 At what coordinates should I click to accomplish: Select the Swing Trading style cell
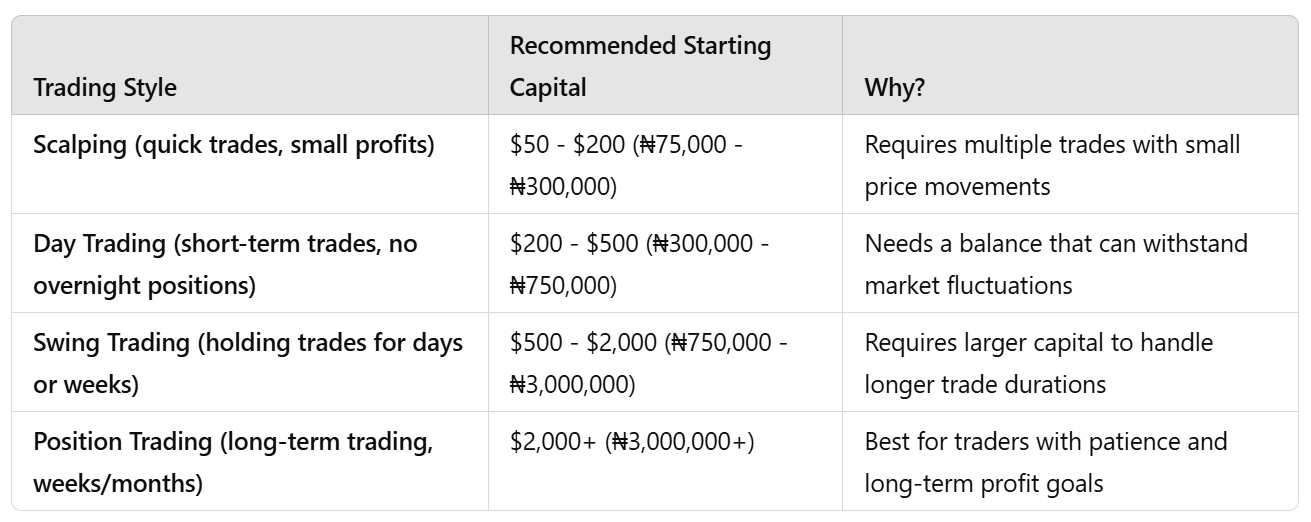pos(248,363)
